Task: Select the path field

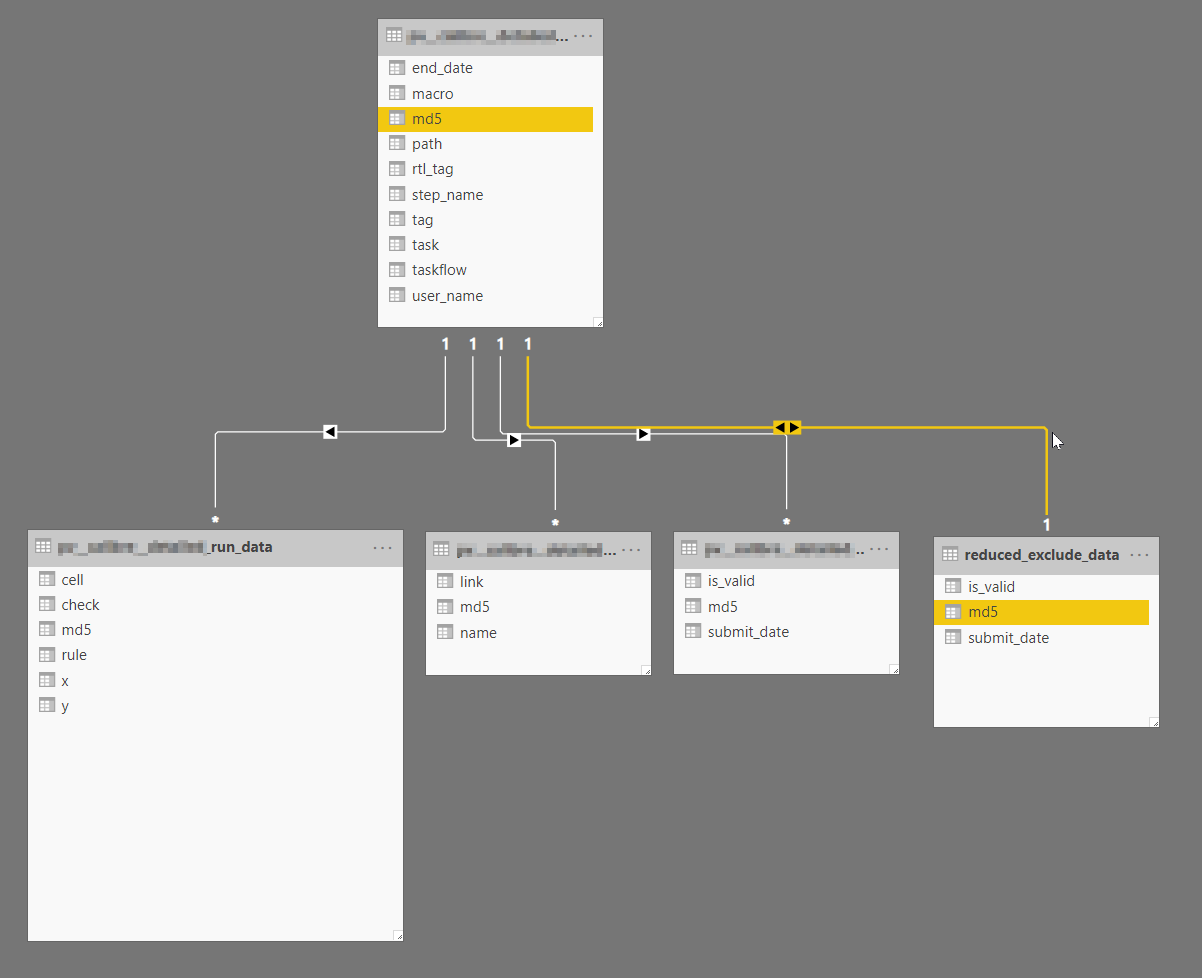Action: [485, 144]
